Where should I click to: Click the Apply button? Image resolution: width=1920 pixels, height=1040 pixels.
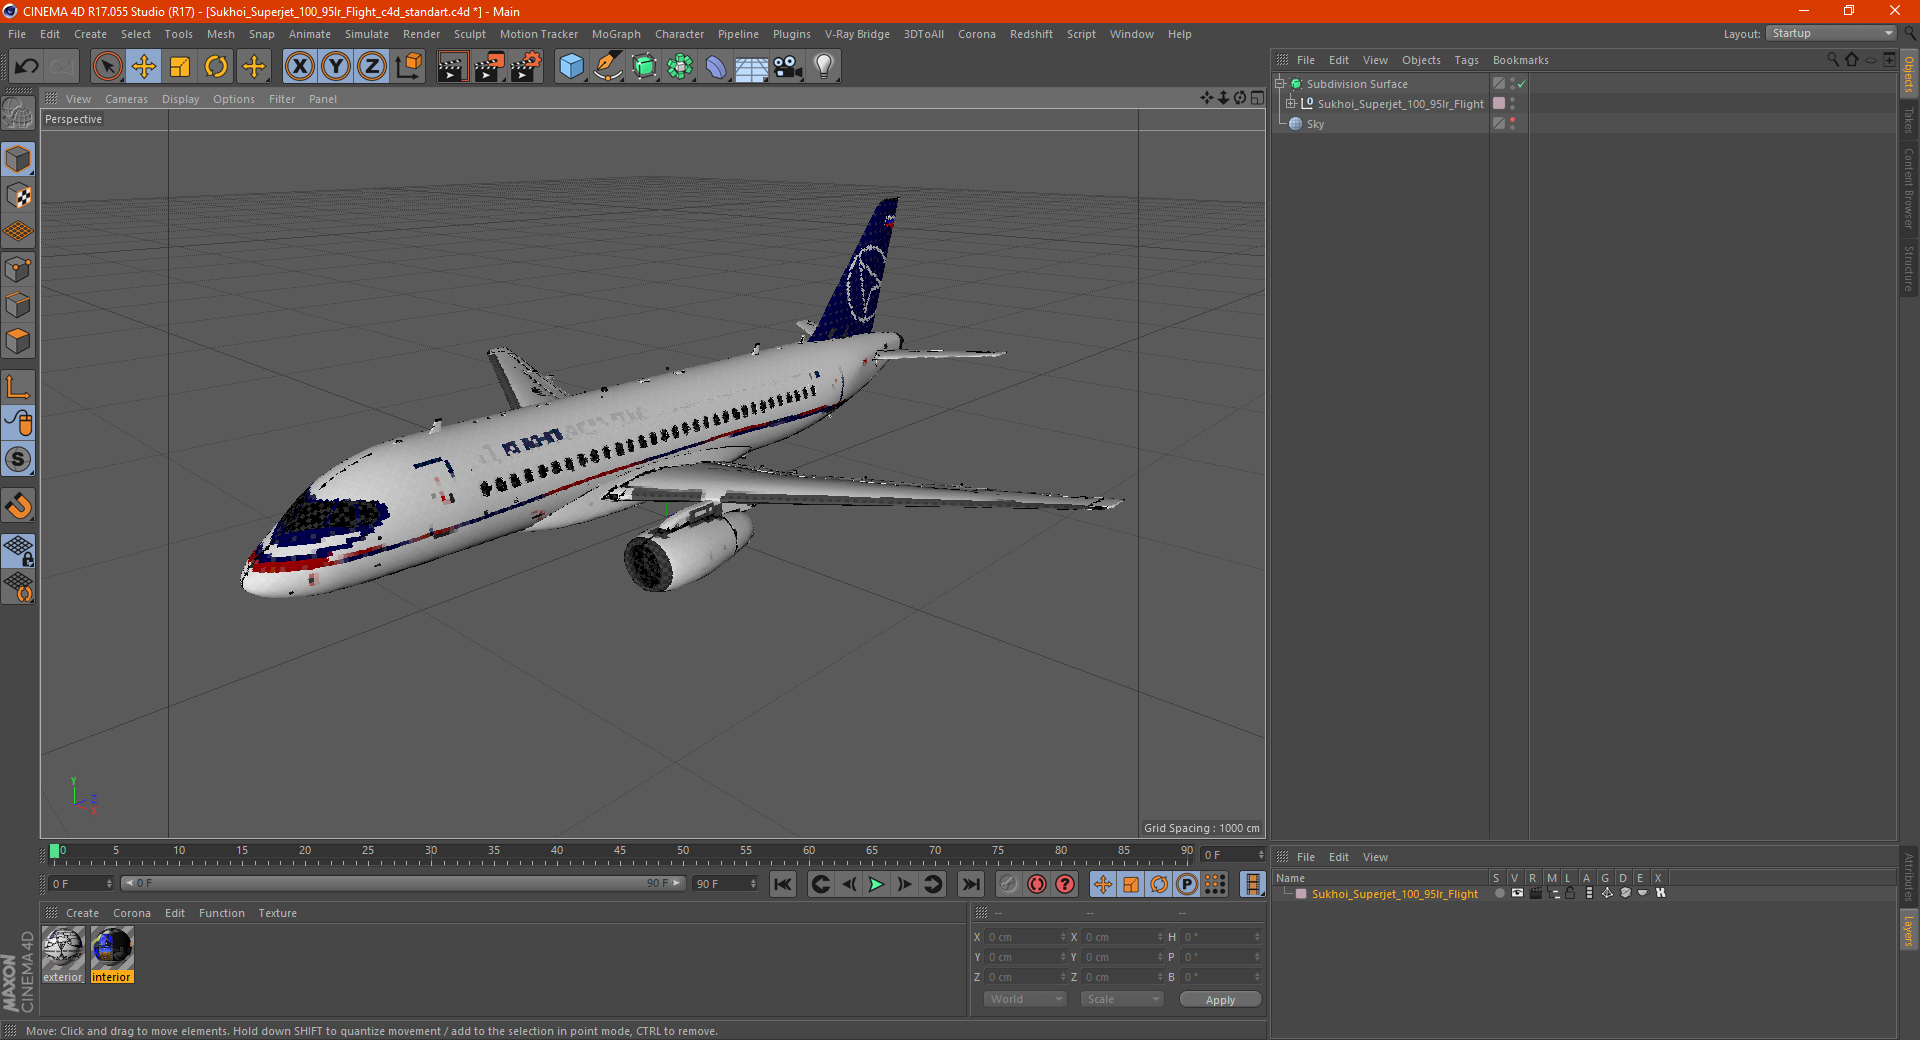pyautogui.click(x=1220, y=1000)
